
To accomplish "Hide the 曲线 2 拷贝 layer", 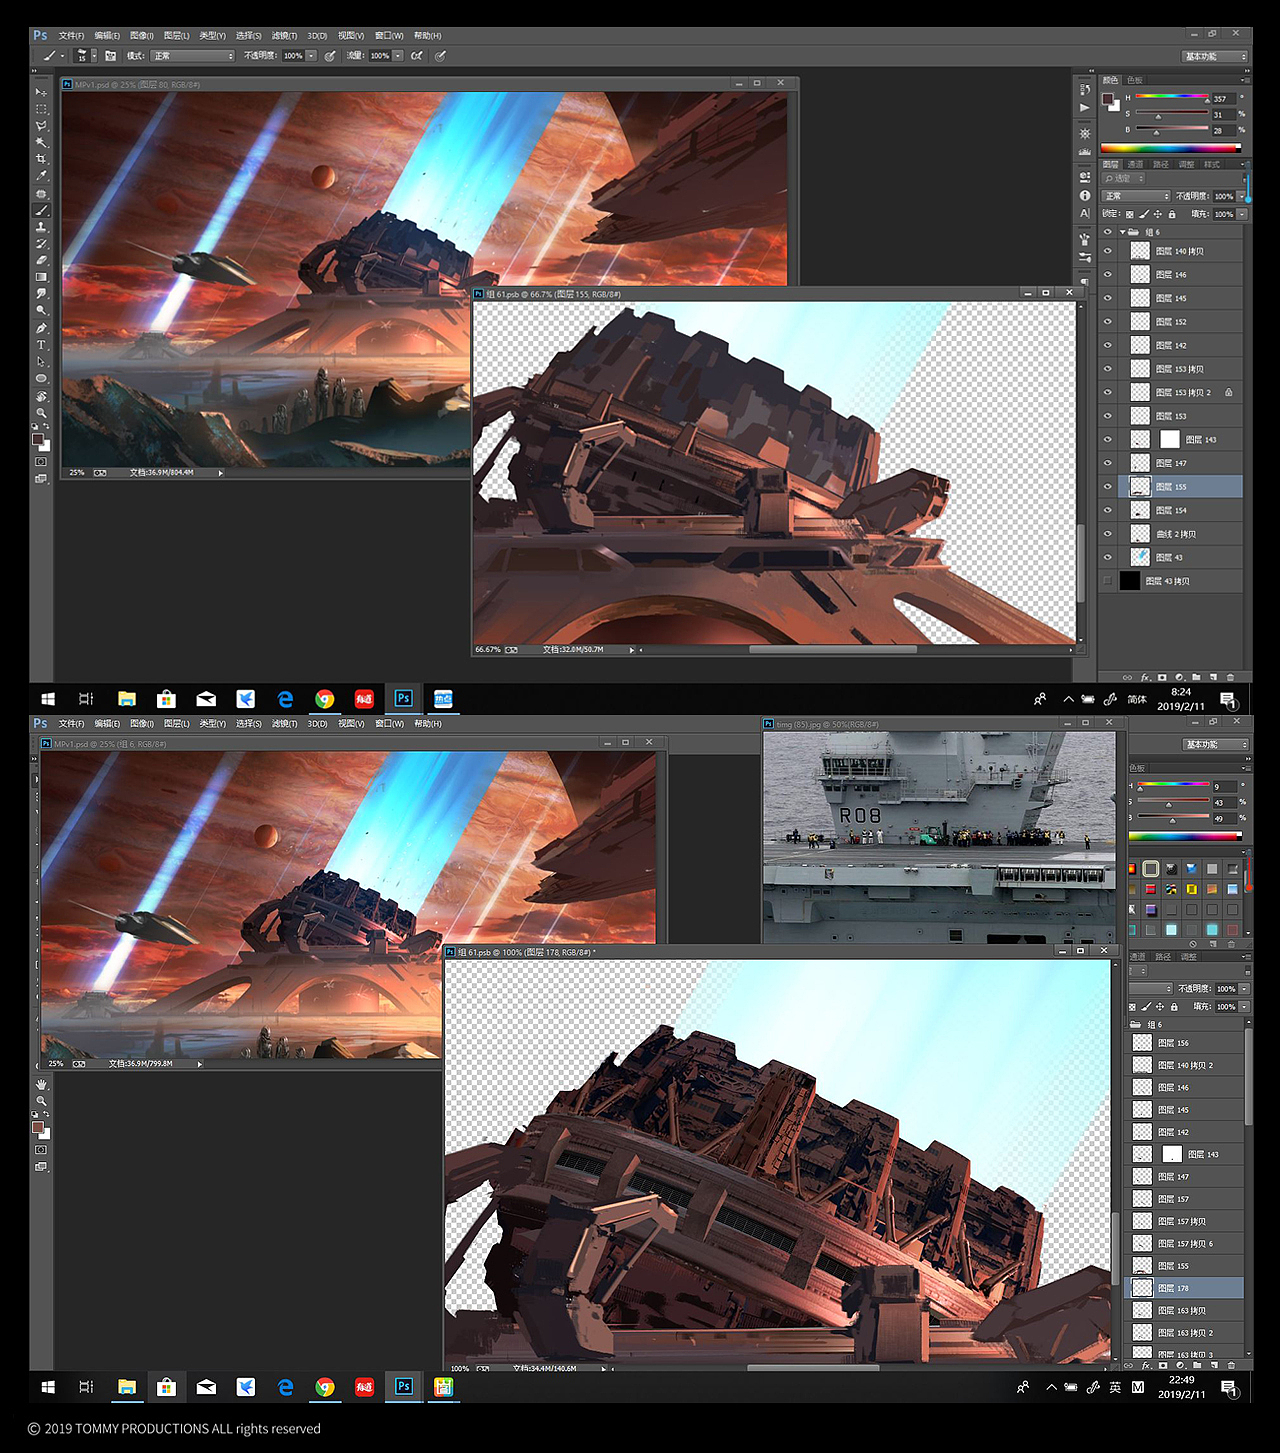I will (x=1107, y=534).
